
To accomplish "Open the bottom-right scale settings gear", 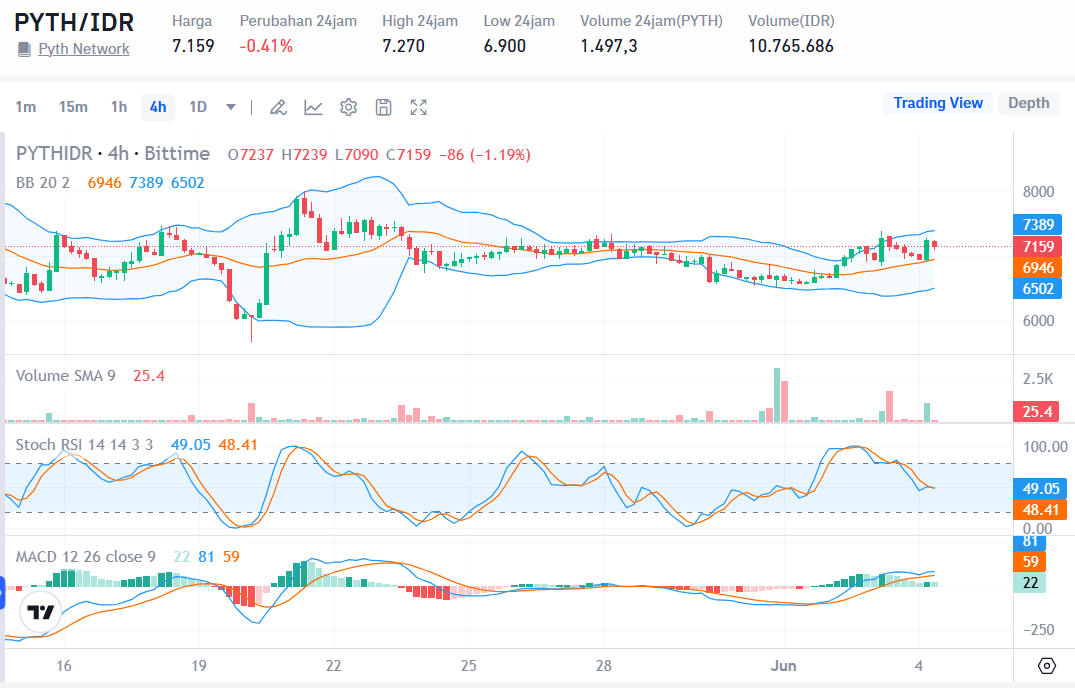I will click(1046, 665).
